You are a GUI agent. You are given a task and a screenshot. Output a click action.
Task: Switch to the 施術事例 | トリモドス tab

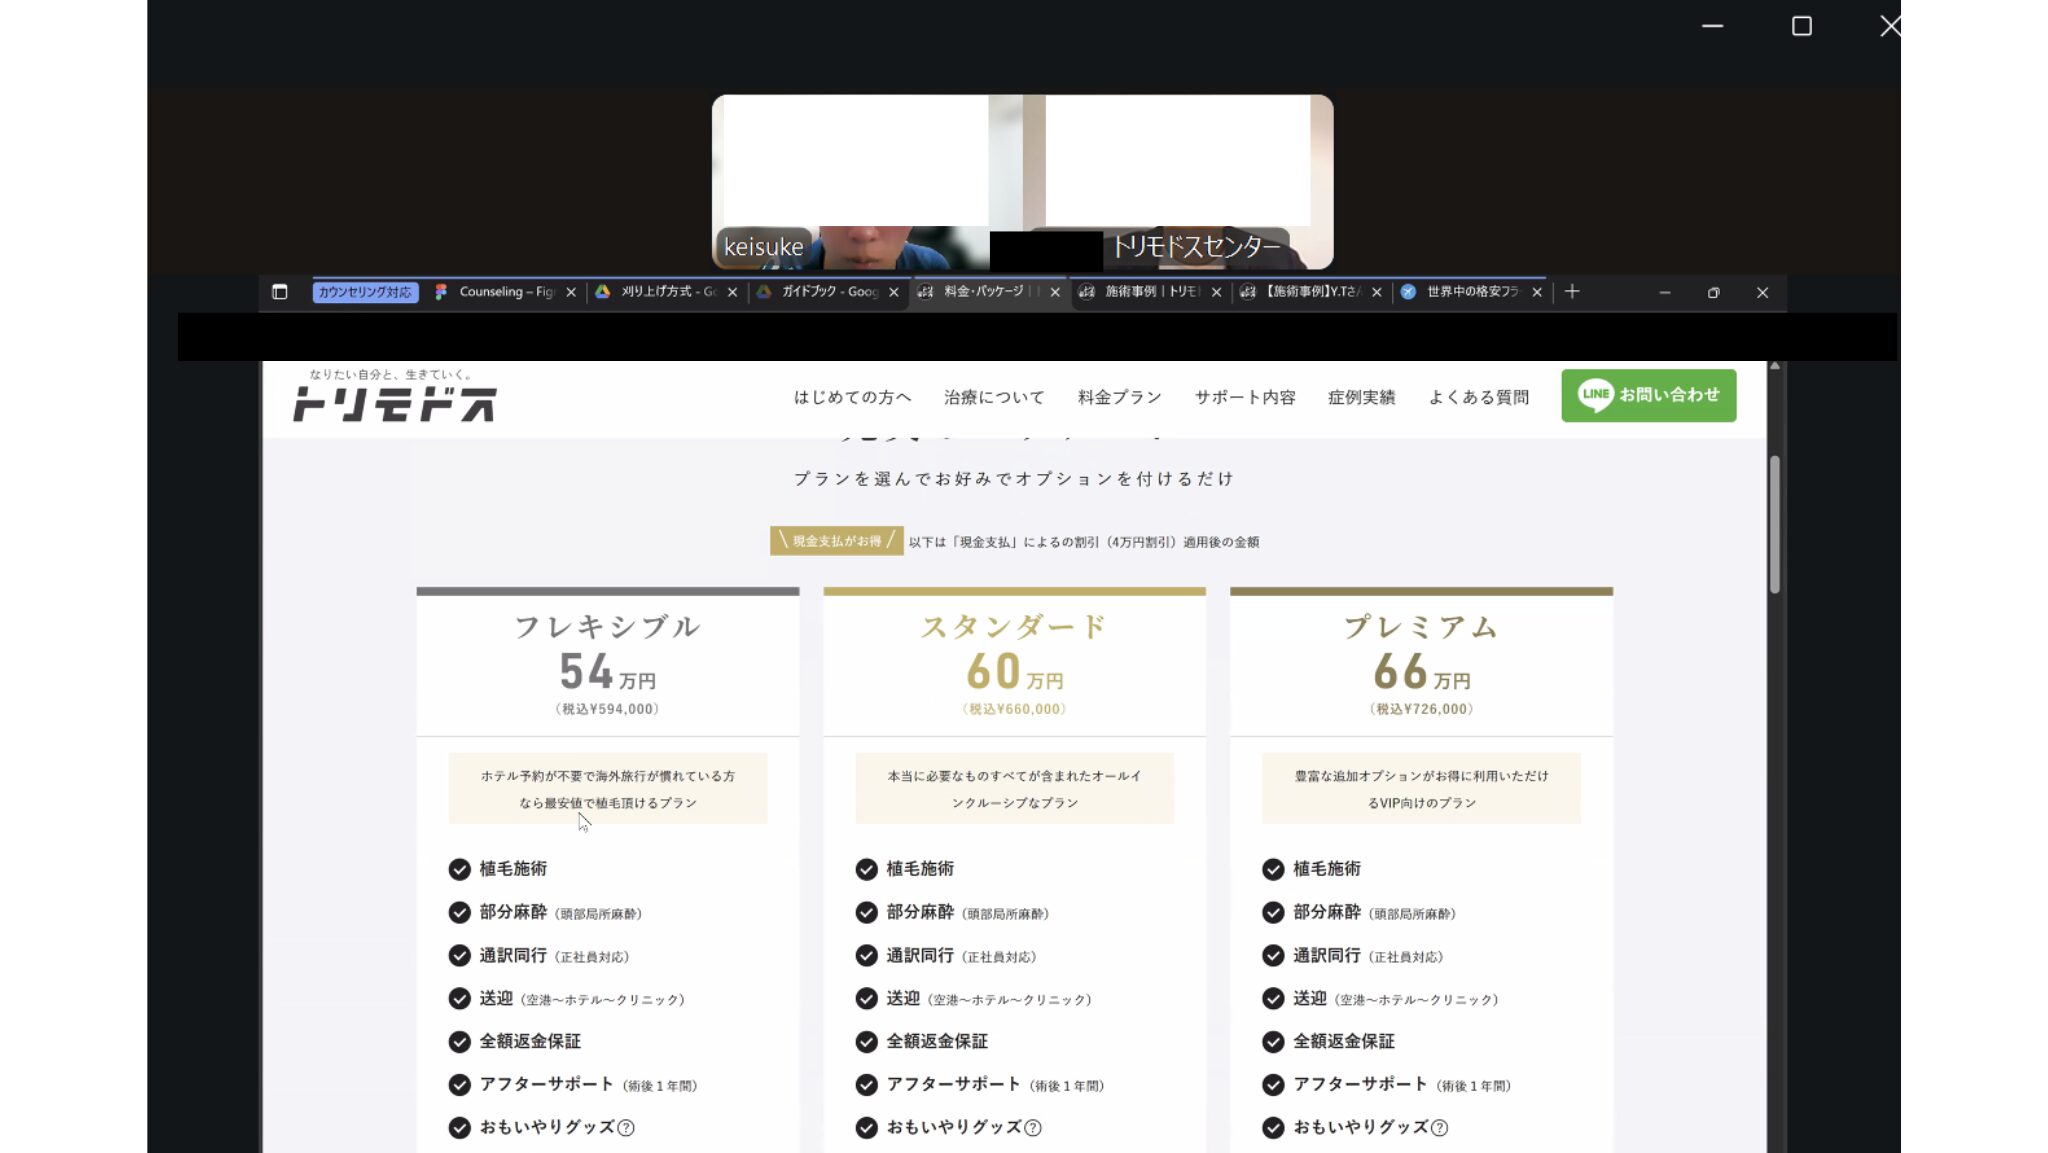(x=1150, y=292)
